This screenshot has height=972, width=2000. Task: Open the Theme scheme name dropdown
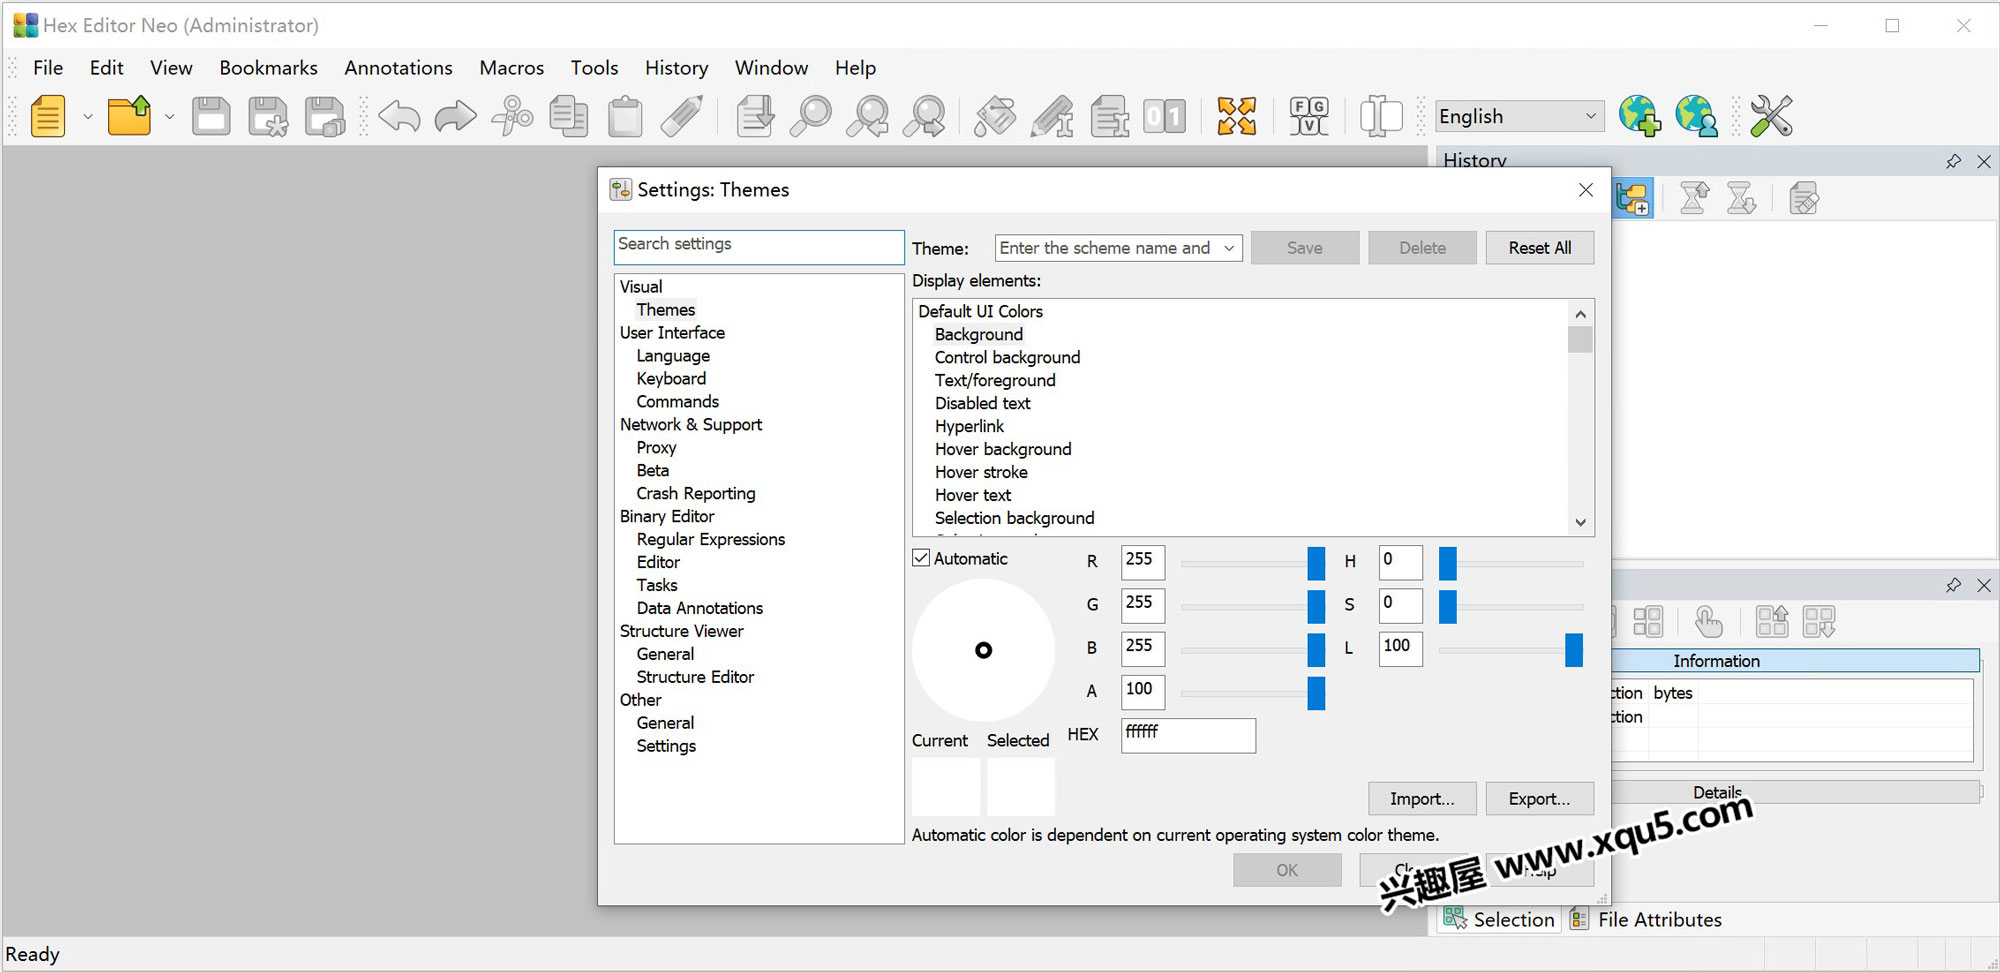(1229, 248)
